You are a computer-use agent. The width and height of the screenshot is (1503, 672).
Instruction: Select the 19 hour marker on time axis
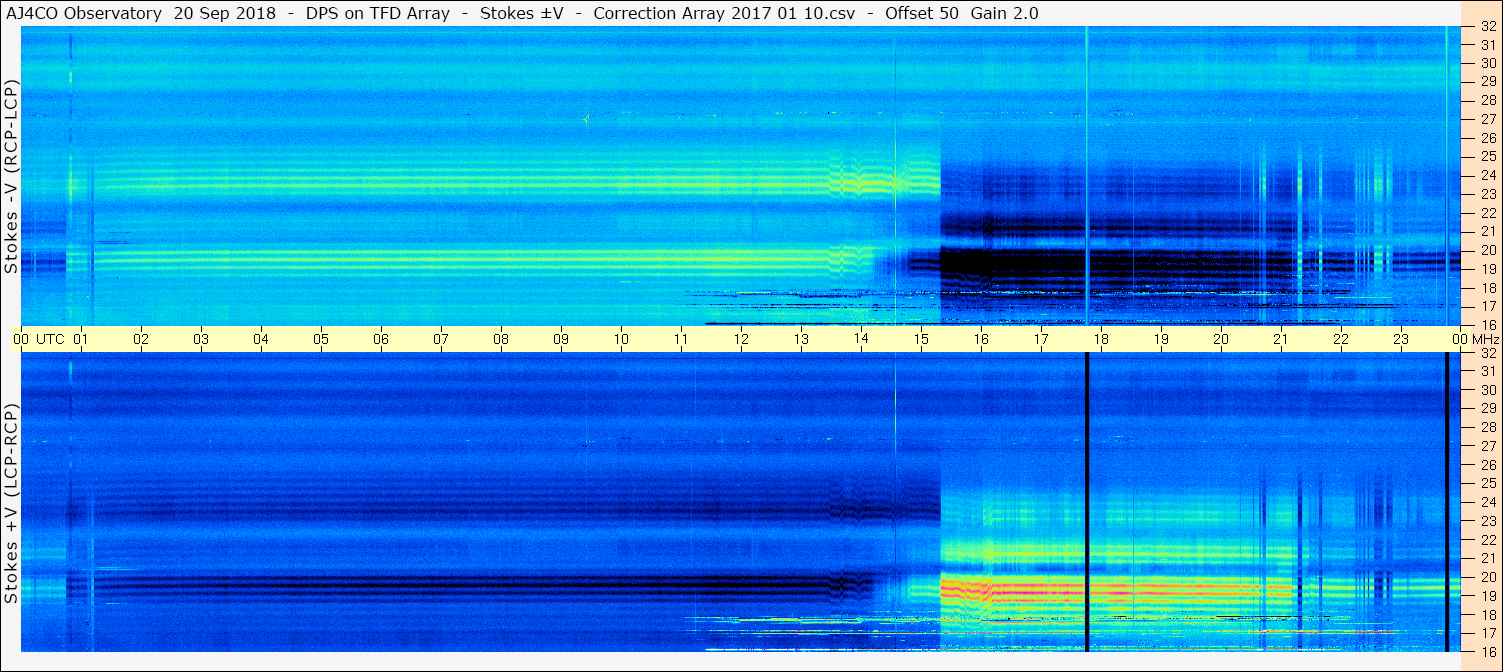click(x=1161, y=339)
